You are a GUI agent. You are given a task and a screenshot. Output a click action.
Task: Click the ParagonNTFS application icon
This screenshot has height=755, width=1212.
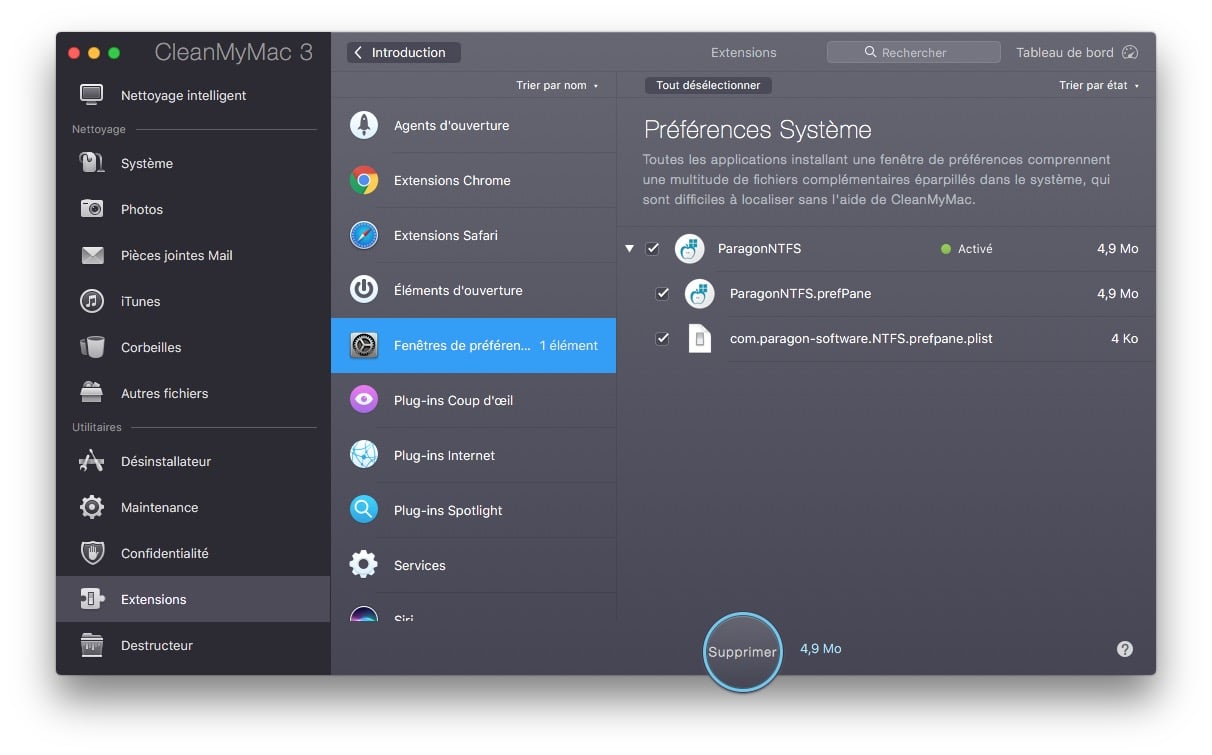coord(690,249)
